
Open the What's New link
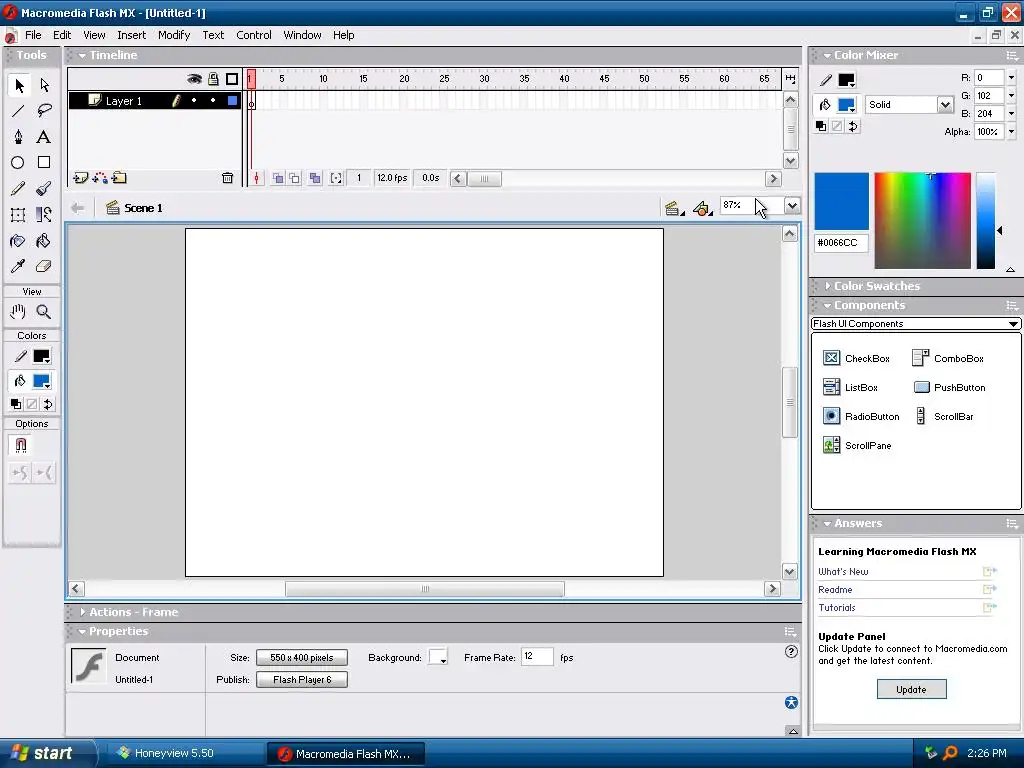click(843, 572)
